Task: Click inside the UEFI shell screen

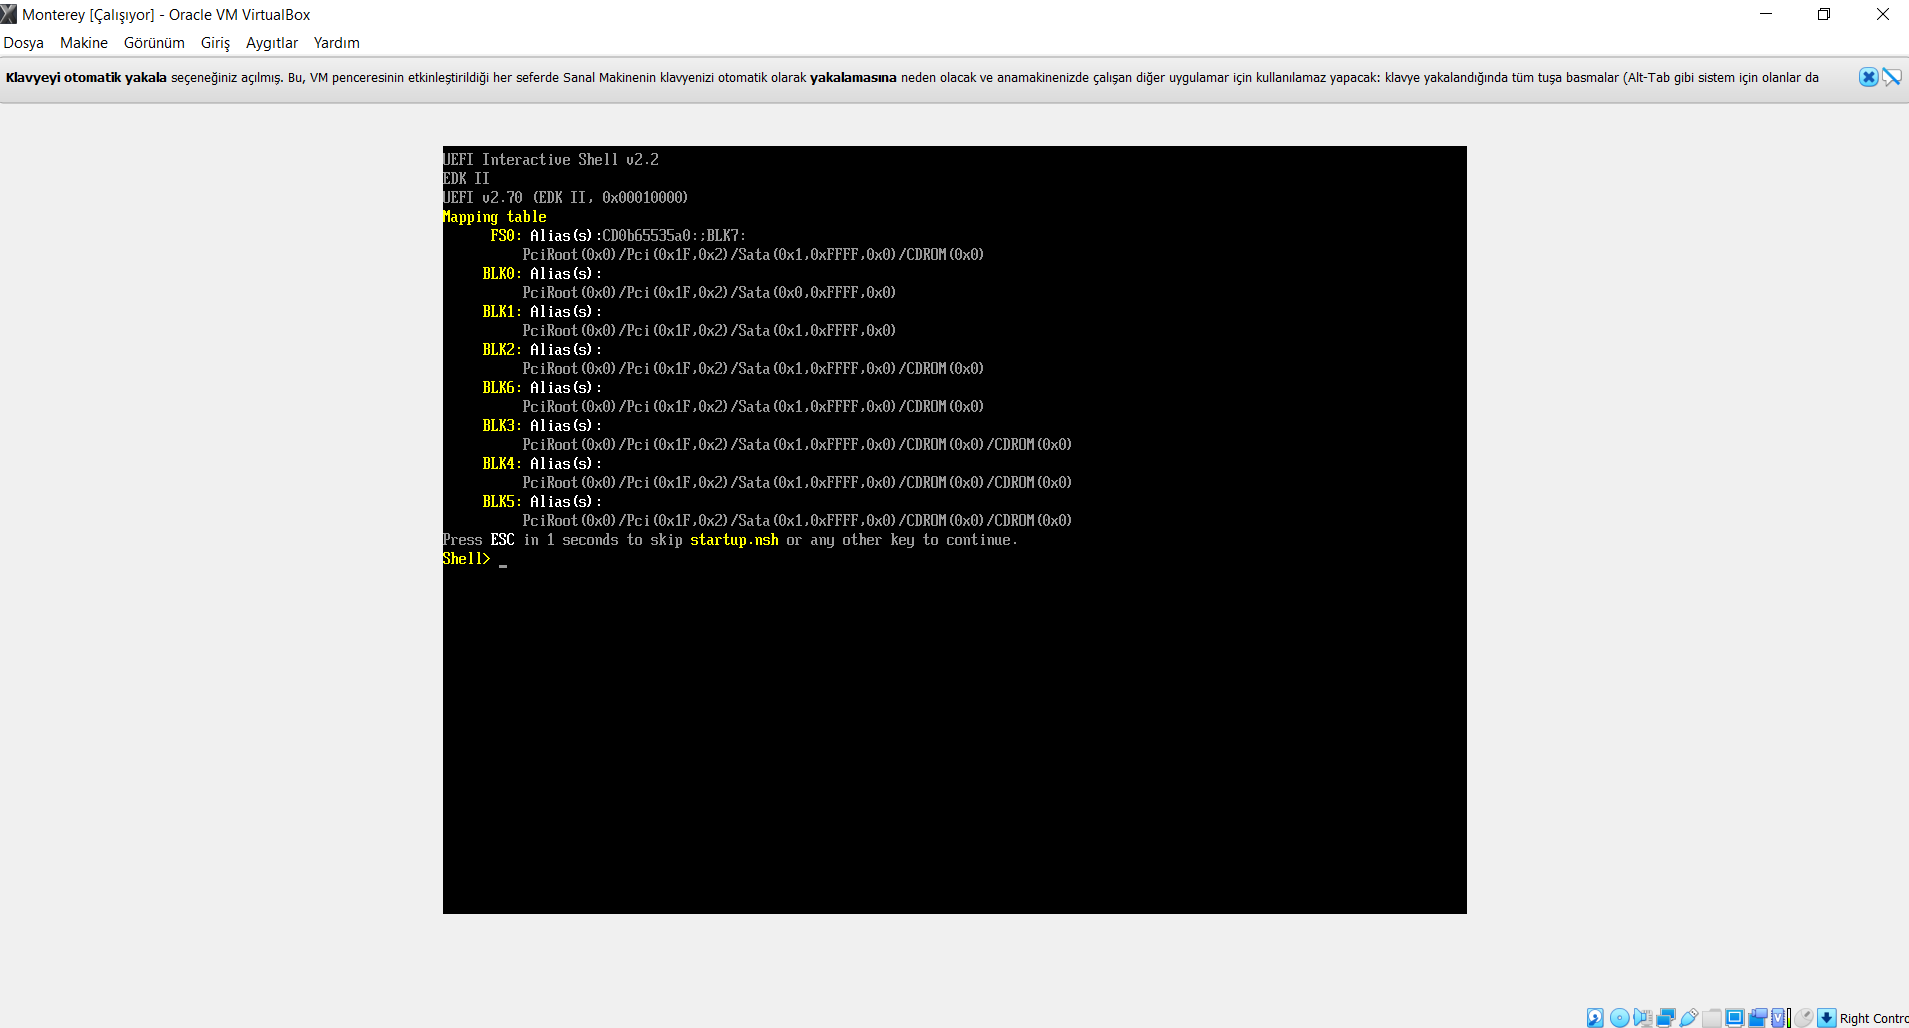Action: pyautogui.click(x=955, y=530)
